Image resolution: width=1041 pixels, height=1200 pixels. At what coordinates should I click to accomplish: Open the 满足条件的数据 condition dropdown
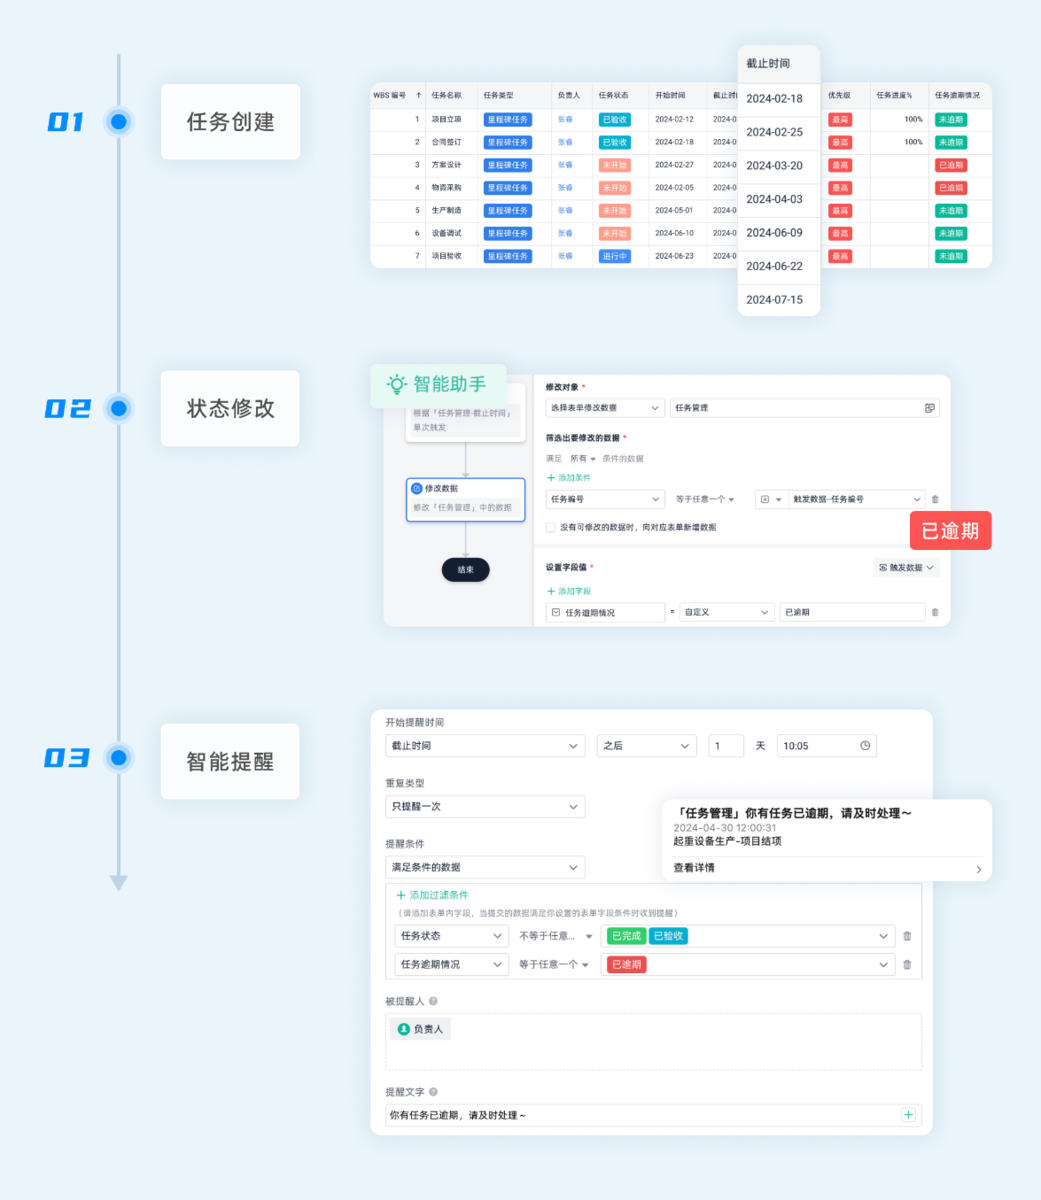pyautogui.click(x=484, y=867)
